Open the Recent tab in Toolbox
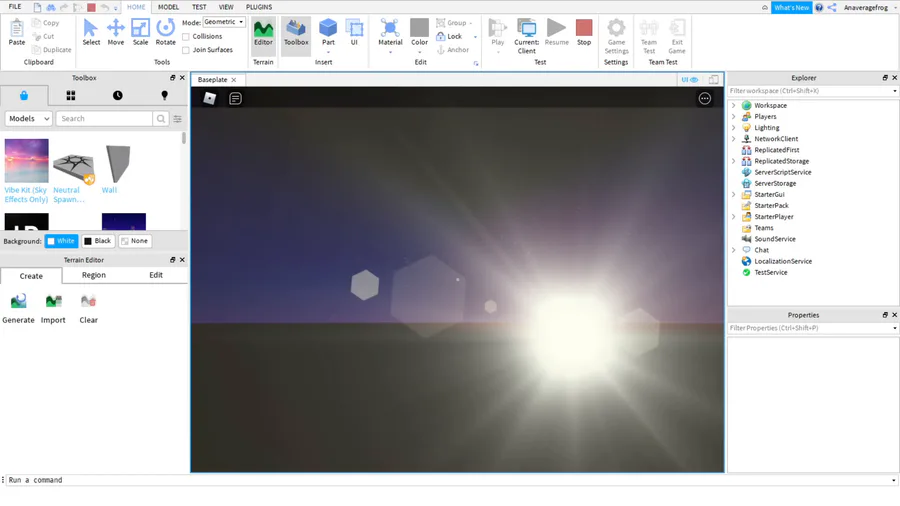The image size is (900, 506). pos(118,95)
